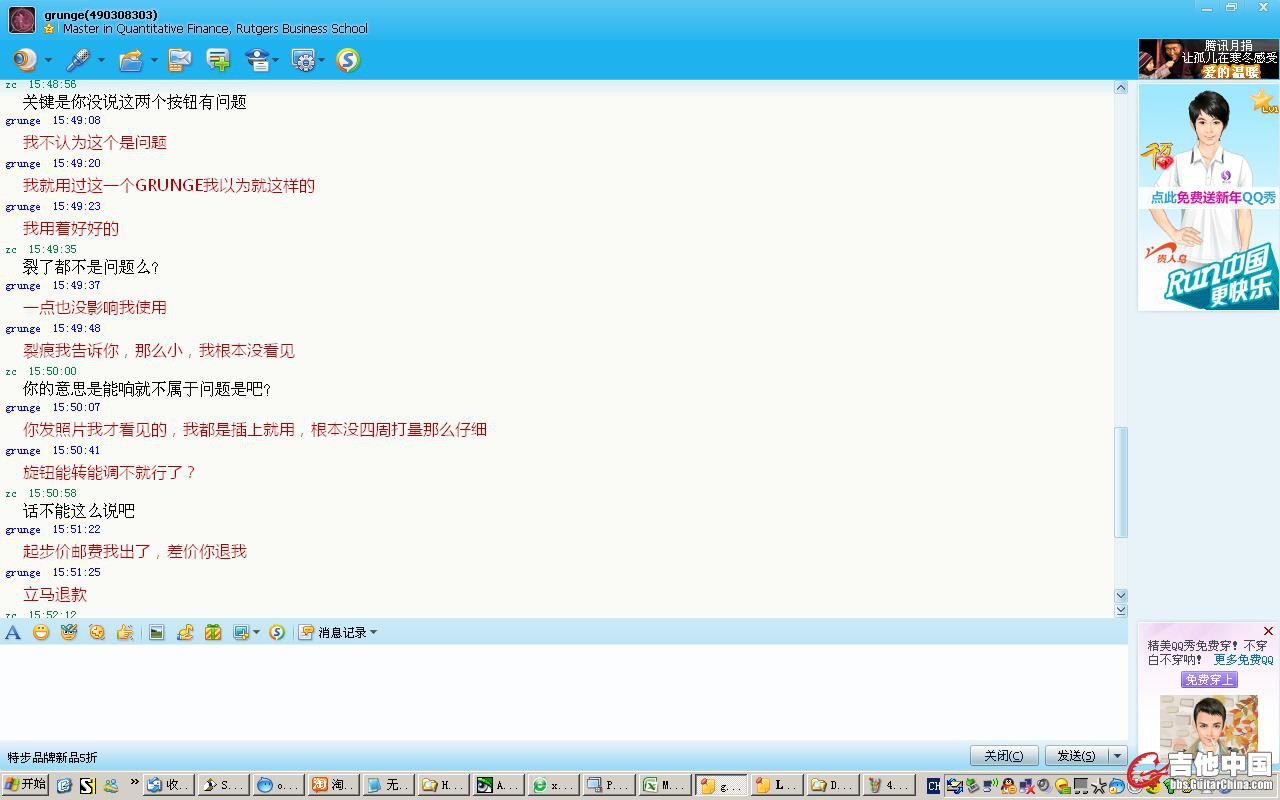
Task: Start a video call with webcam icon
Action: coord(25,60)
